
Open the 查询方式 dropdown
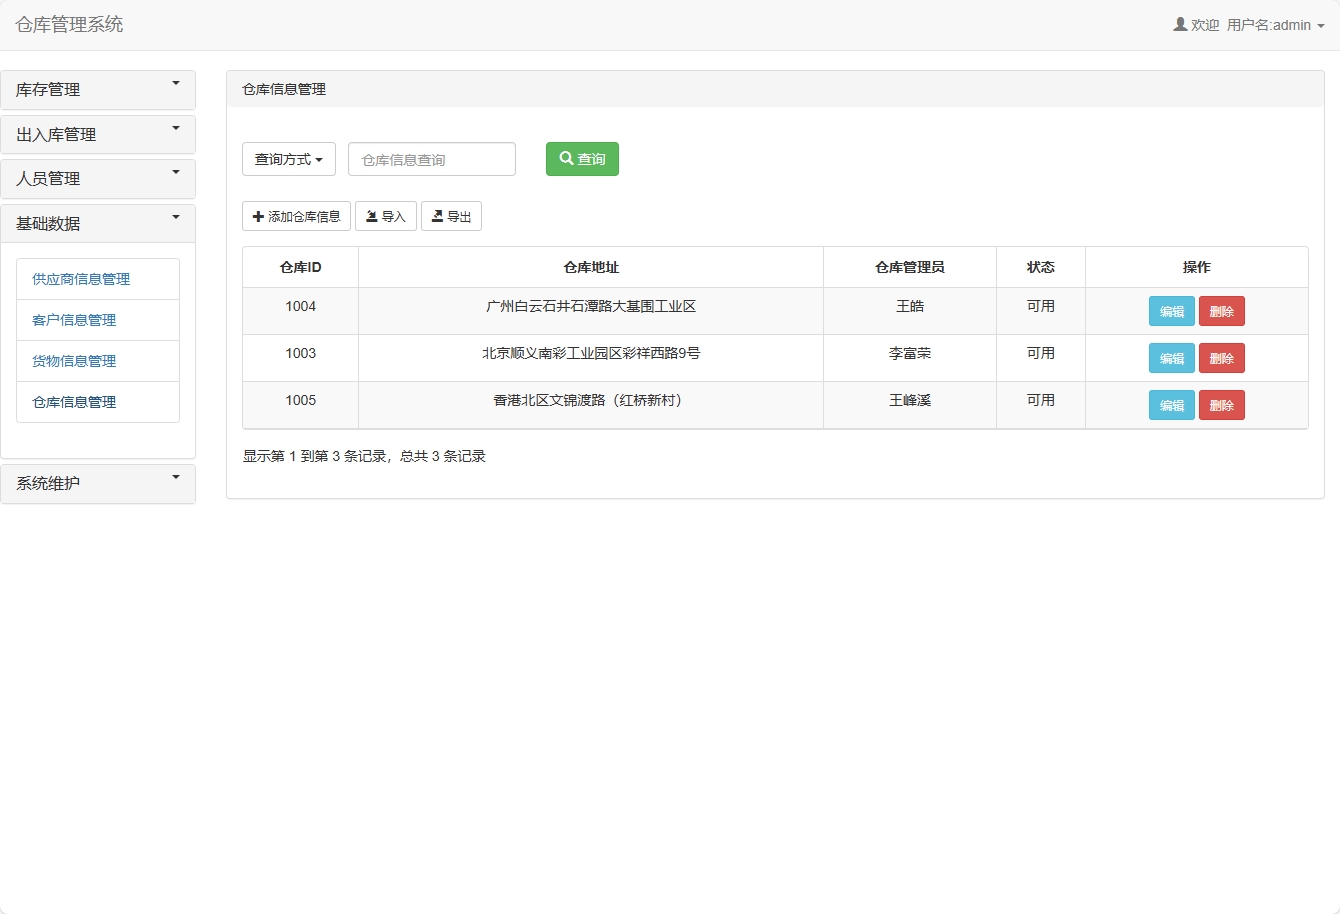point(288,158)
